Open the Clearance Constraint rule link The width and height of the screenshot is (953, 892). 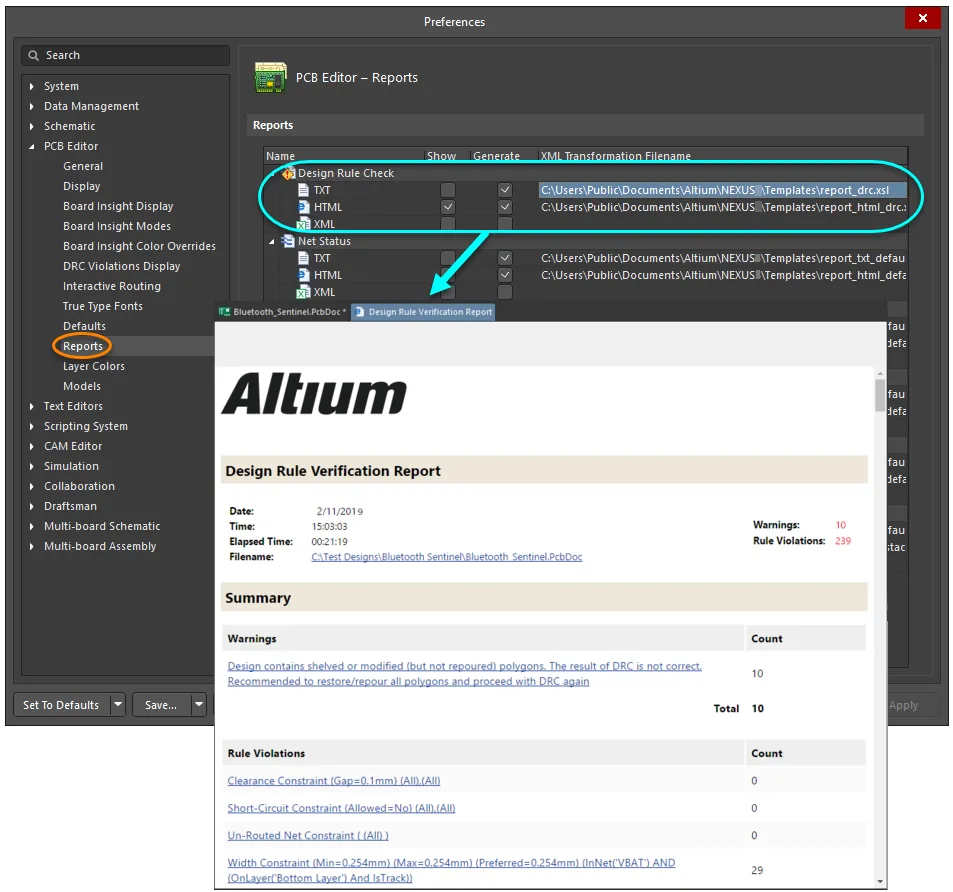click(334, 781)
